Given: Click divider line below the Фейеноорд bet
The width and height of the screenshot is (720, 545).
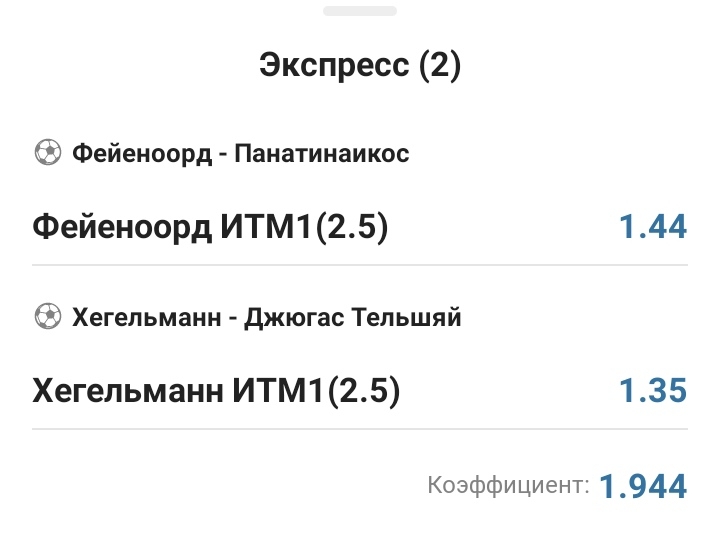Looking at the screenshot, I should click(359, 265).
